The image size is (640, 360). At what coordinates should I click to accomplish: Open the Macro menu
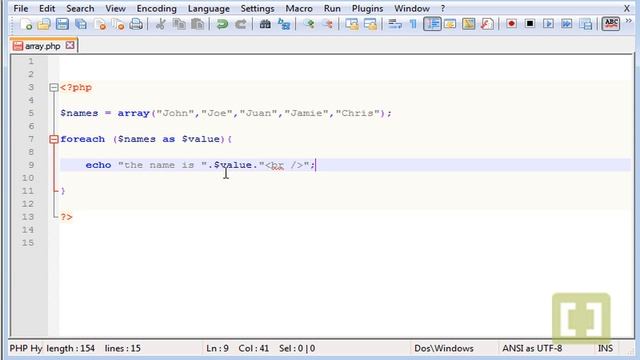tap(299, 8)
